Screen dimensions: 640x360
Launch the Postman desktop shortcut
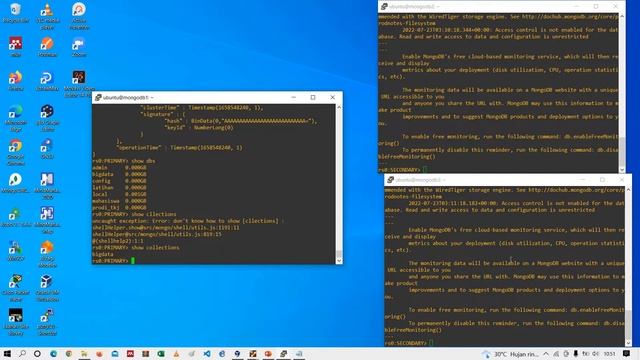point(47,46)
